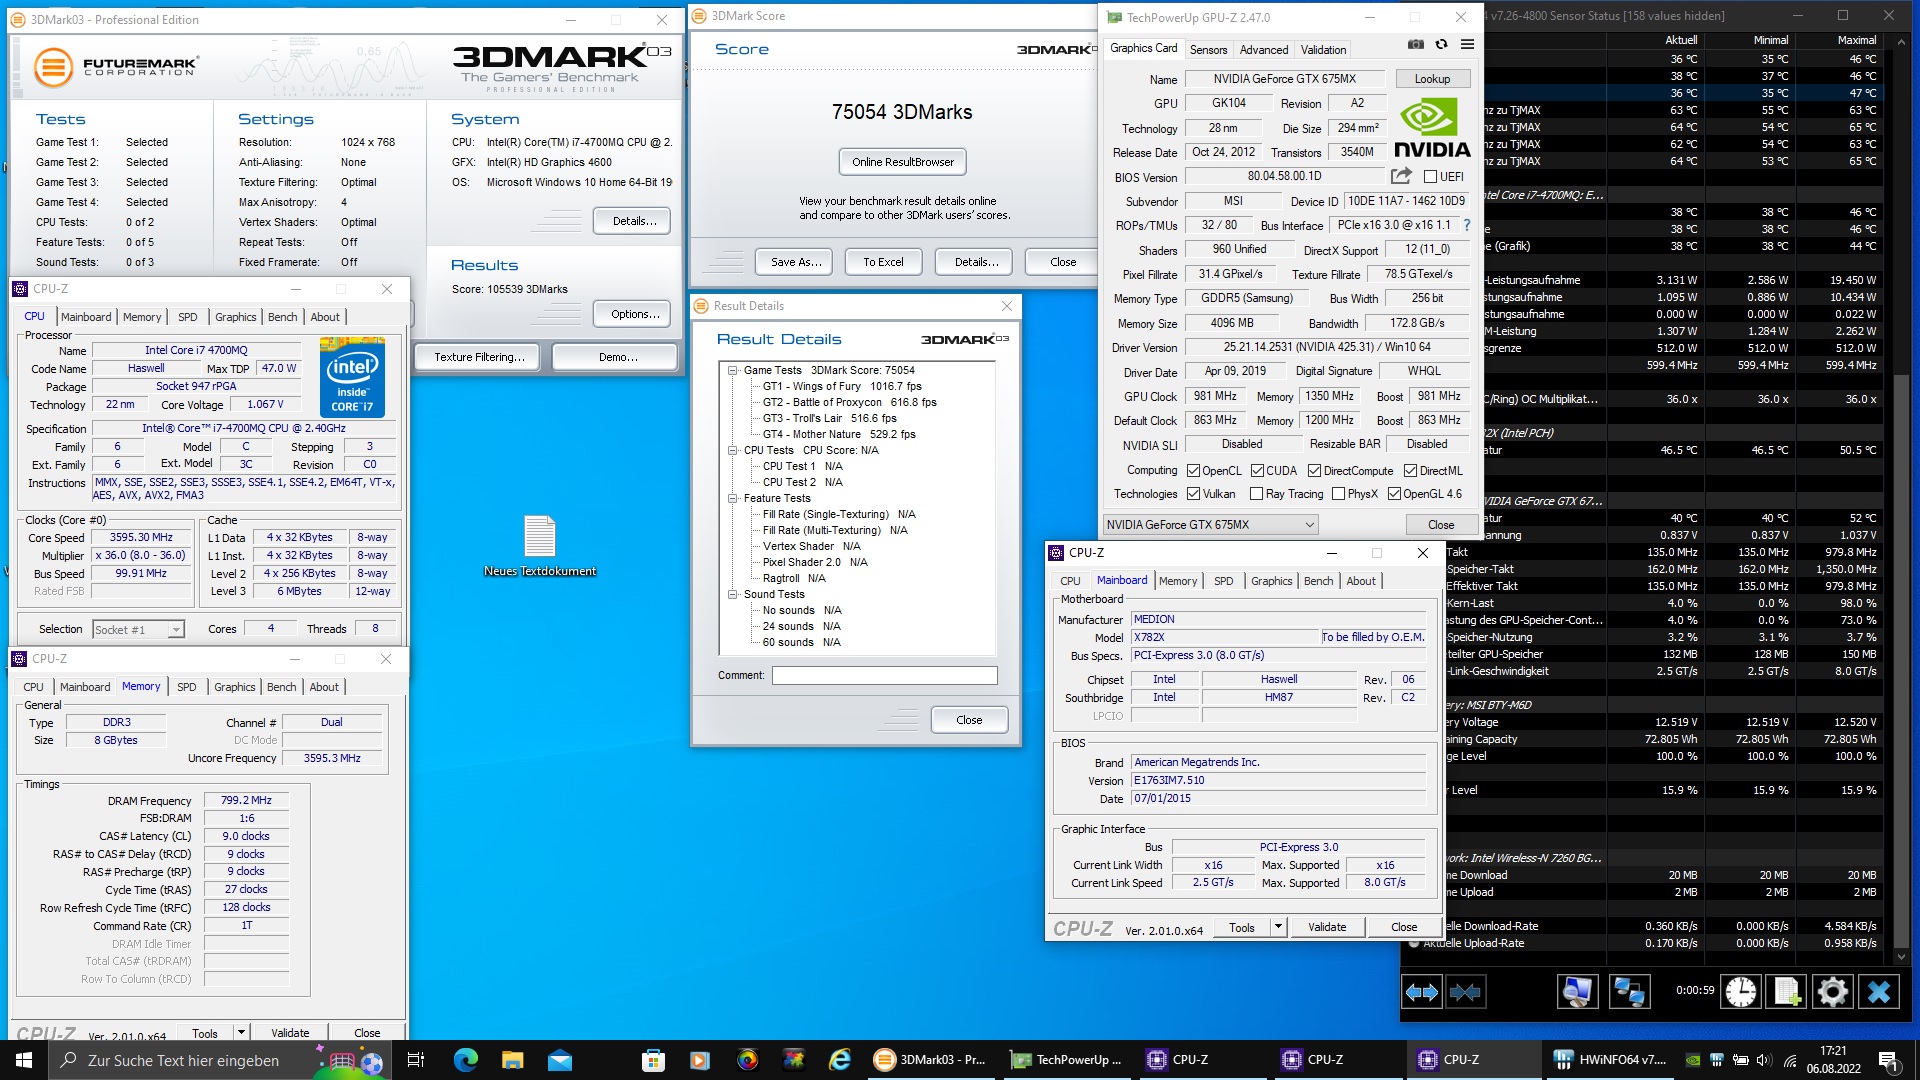Click NVIDIA tray icon
1920x1080 pixels.
click(1693, 1060)
